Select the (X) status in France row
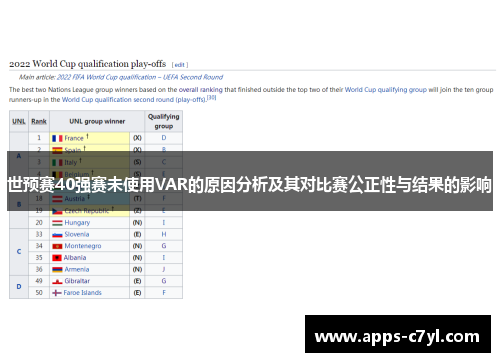Image resolution: width=500 pixels, height=362 pixels. 137,138
